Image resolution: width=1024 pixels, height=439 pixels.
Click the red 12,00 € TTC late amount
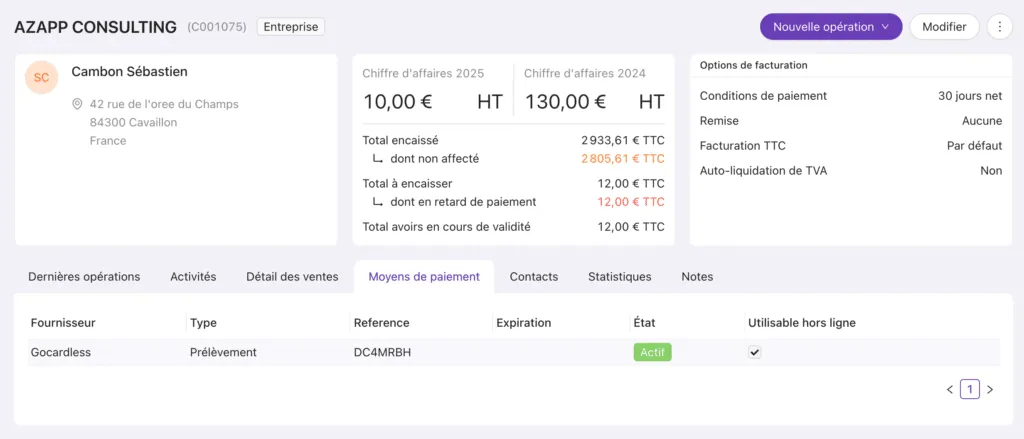tap(631, 202)
